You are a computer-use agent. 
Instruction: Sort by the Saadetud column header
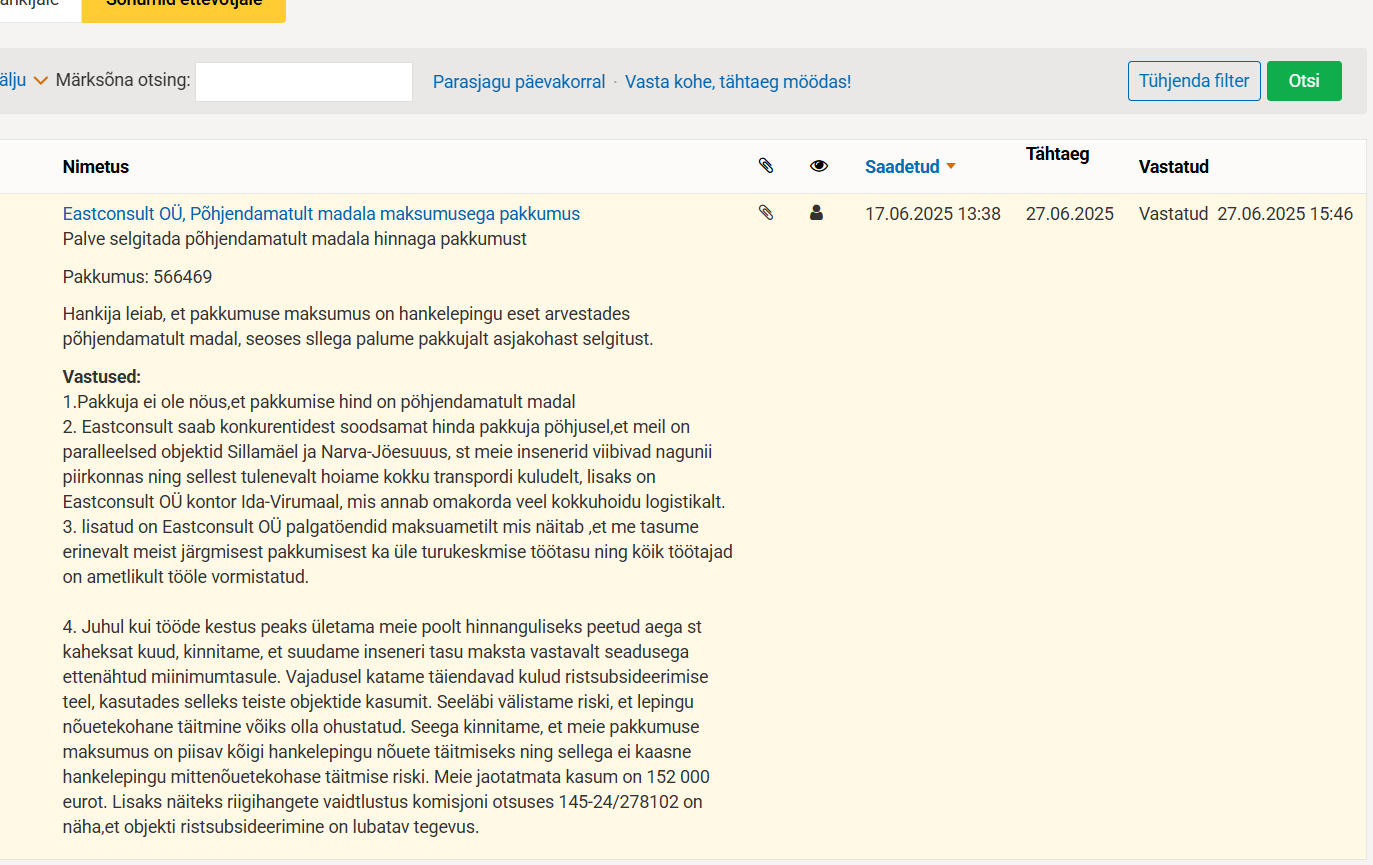pyautogui.click(x=902, y=167)
